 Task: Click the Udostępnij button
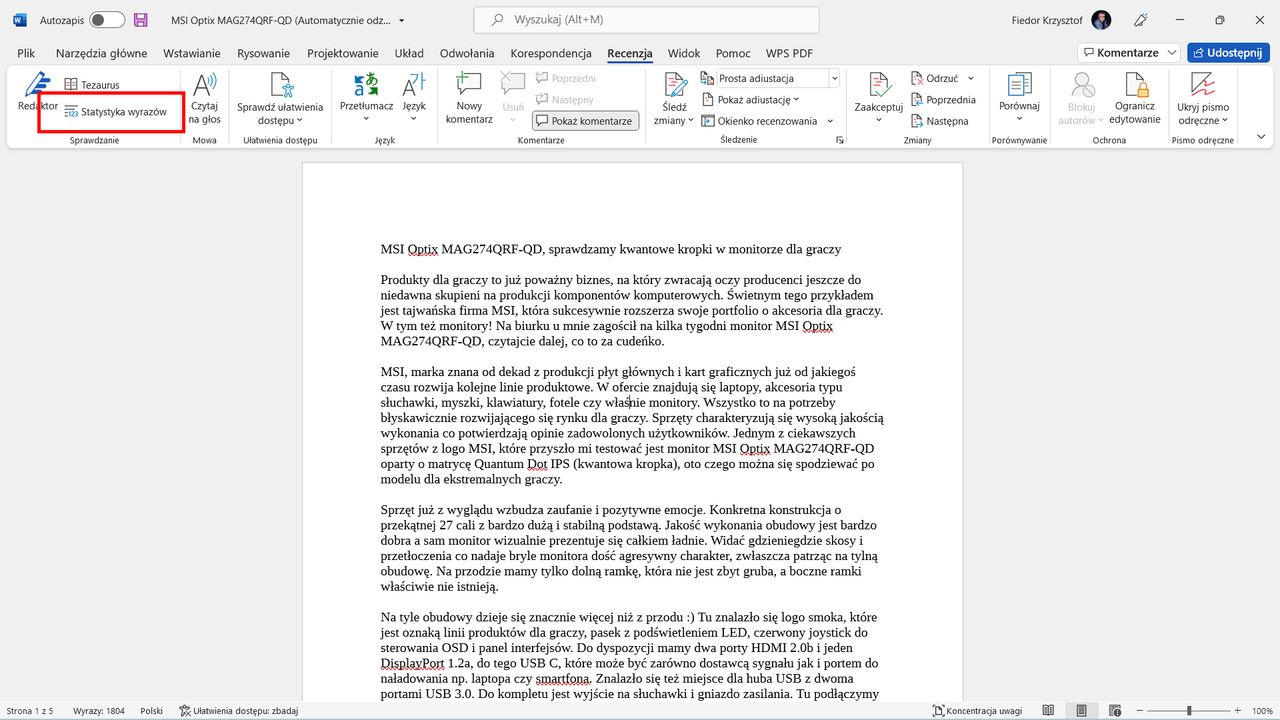click(x=1228, y=52)
